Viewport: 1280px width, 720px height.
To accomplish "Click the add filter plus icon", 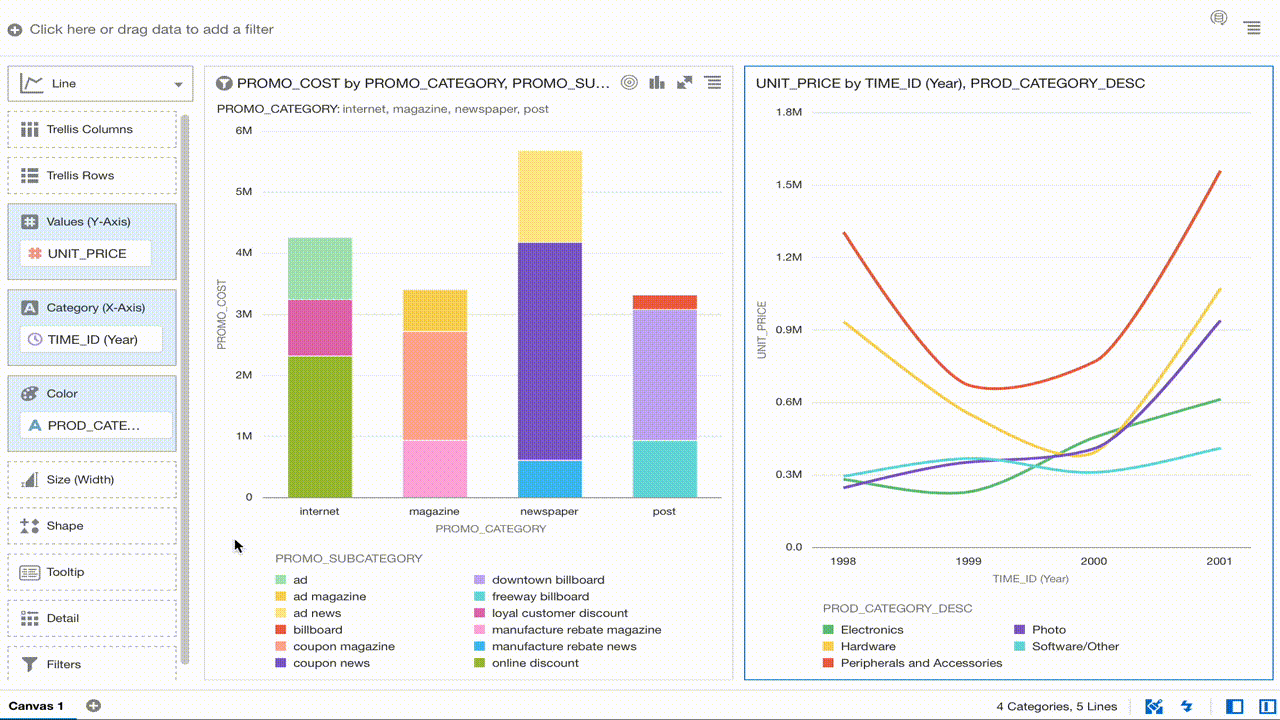I will coord(15,30).
